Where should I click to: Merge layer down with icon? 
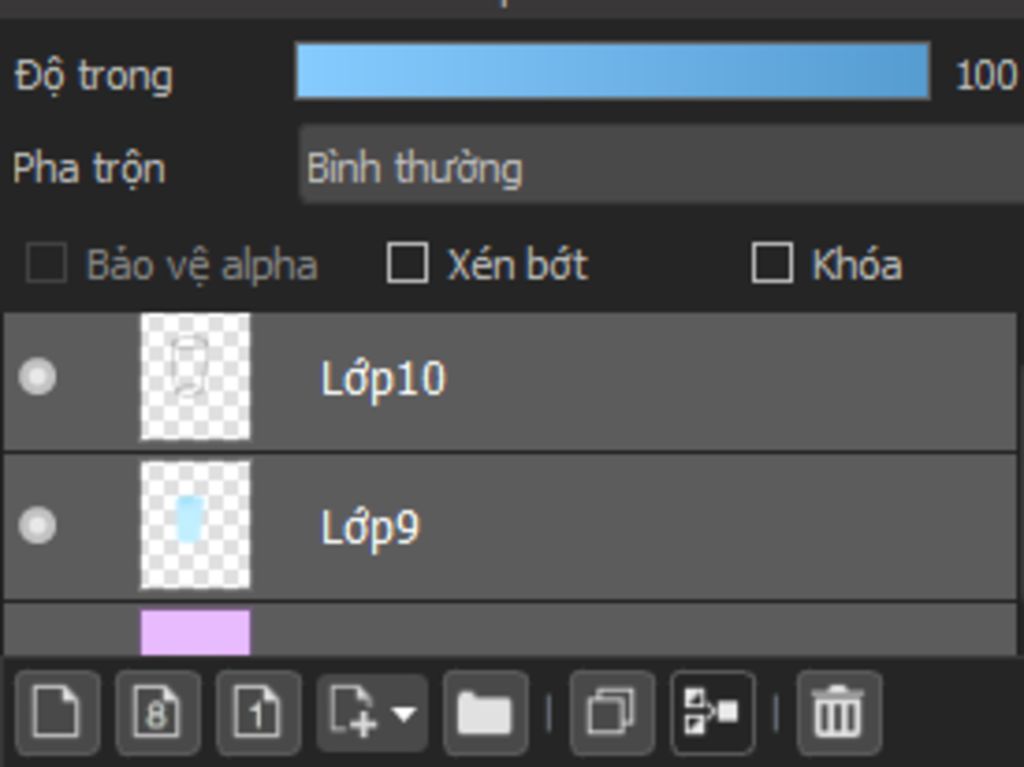[x=712, y=712]
